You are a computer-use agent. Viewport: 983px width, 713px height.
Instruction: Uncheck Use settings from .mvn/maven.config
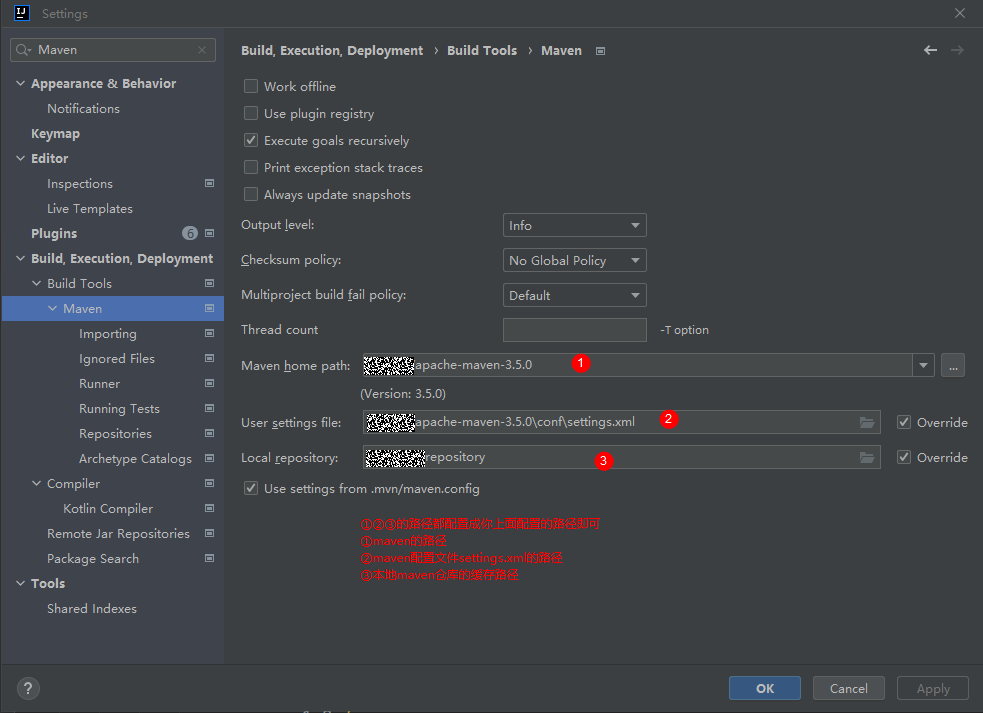tap(251, 489)
